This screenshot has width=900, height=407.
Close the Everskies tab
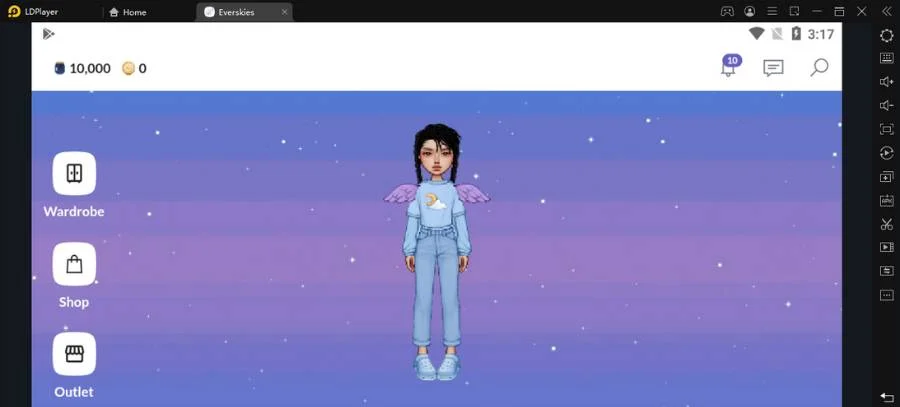click(284, 12)
